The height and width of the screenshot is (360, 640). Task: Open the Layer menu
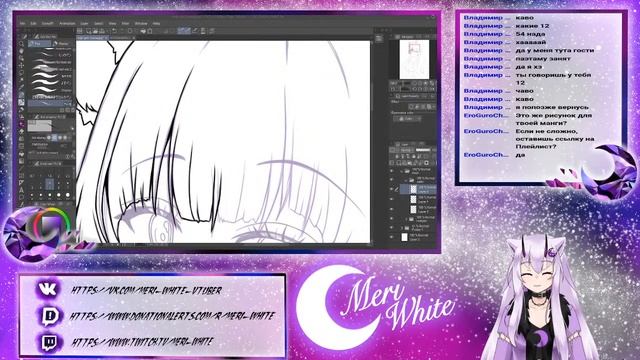click(x=84, y=23)
